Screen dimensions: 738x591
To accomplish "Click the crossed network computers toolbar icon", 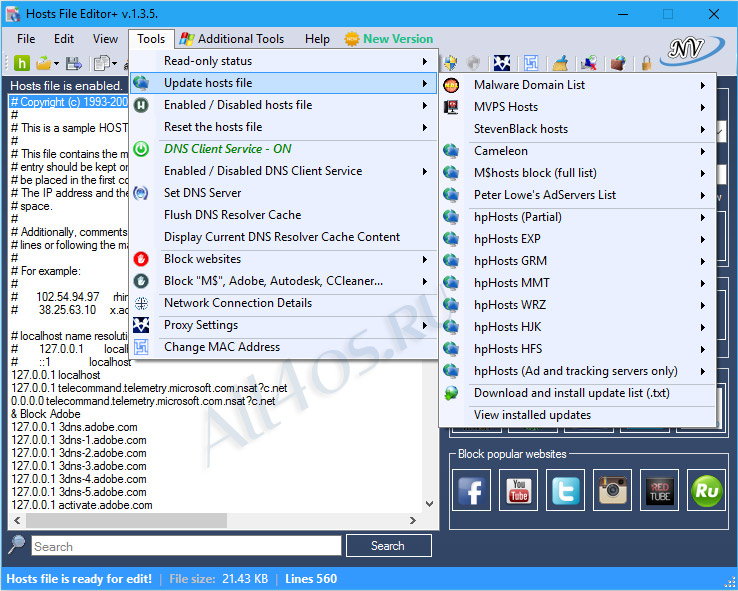I will coord(588,63).
